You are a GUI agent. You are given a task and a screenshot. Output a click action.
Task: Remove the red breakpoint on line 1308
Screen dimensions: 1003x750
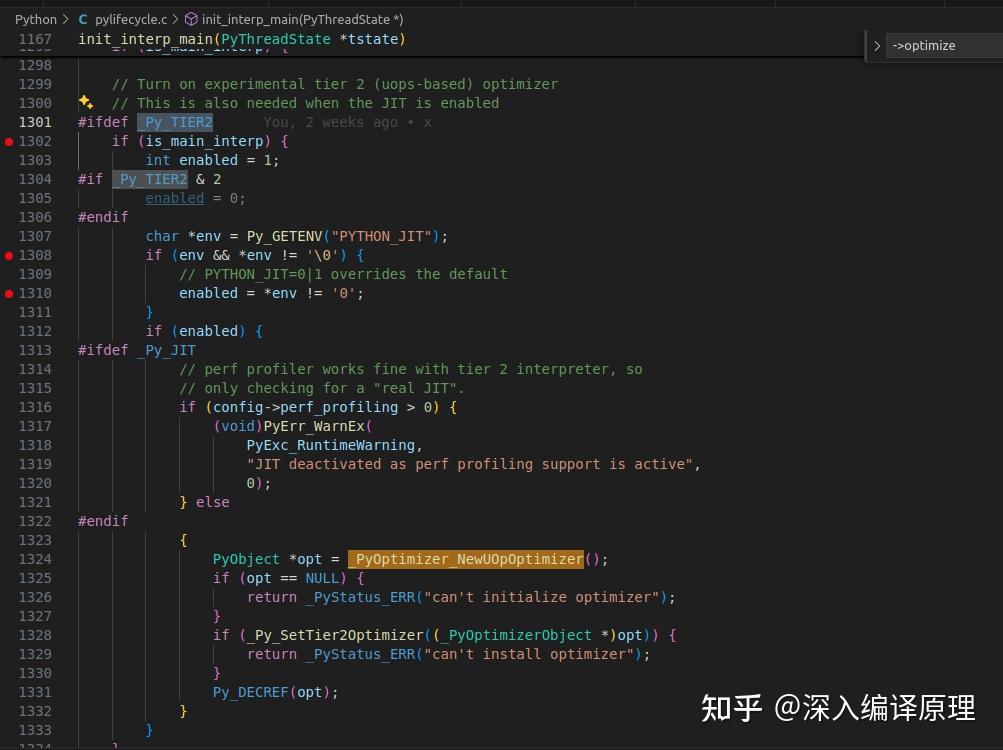[8, 254]
